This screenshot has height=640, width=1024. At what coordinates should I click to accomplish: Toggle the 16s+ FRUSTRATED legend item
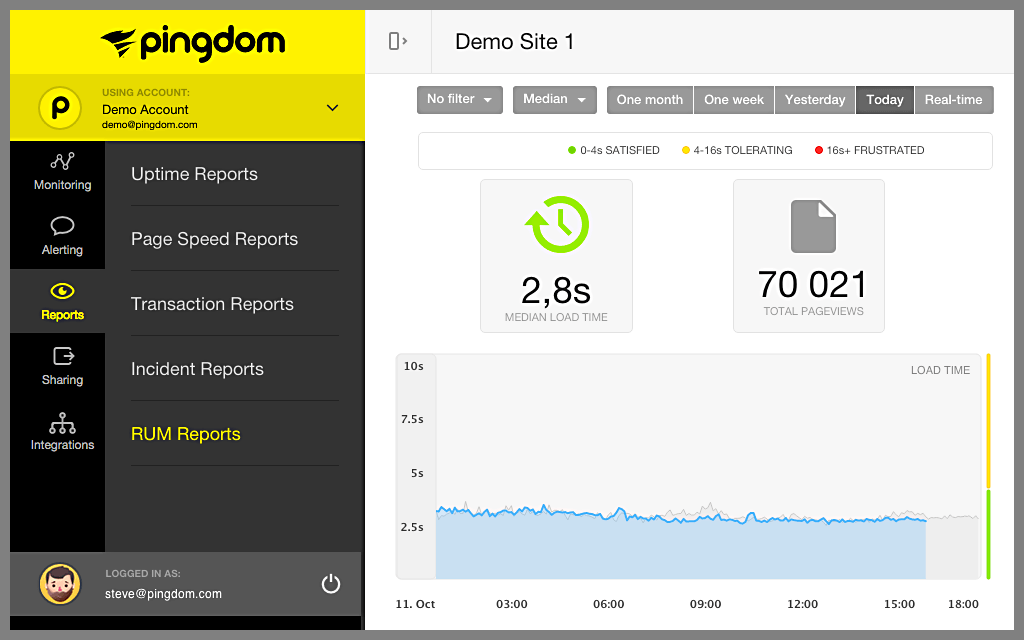(x=870, y=150)
